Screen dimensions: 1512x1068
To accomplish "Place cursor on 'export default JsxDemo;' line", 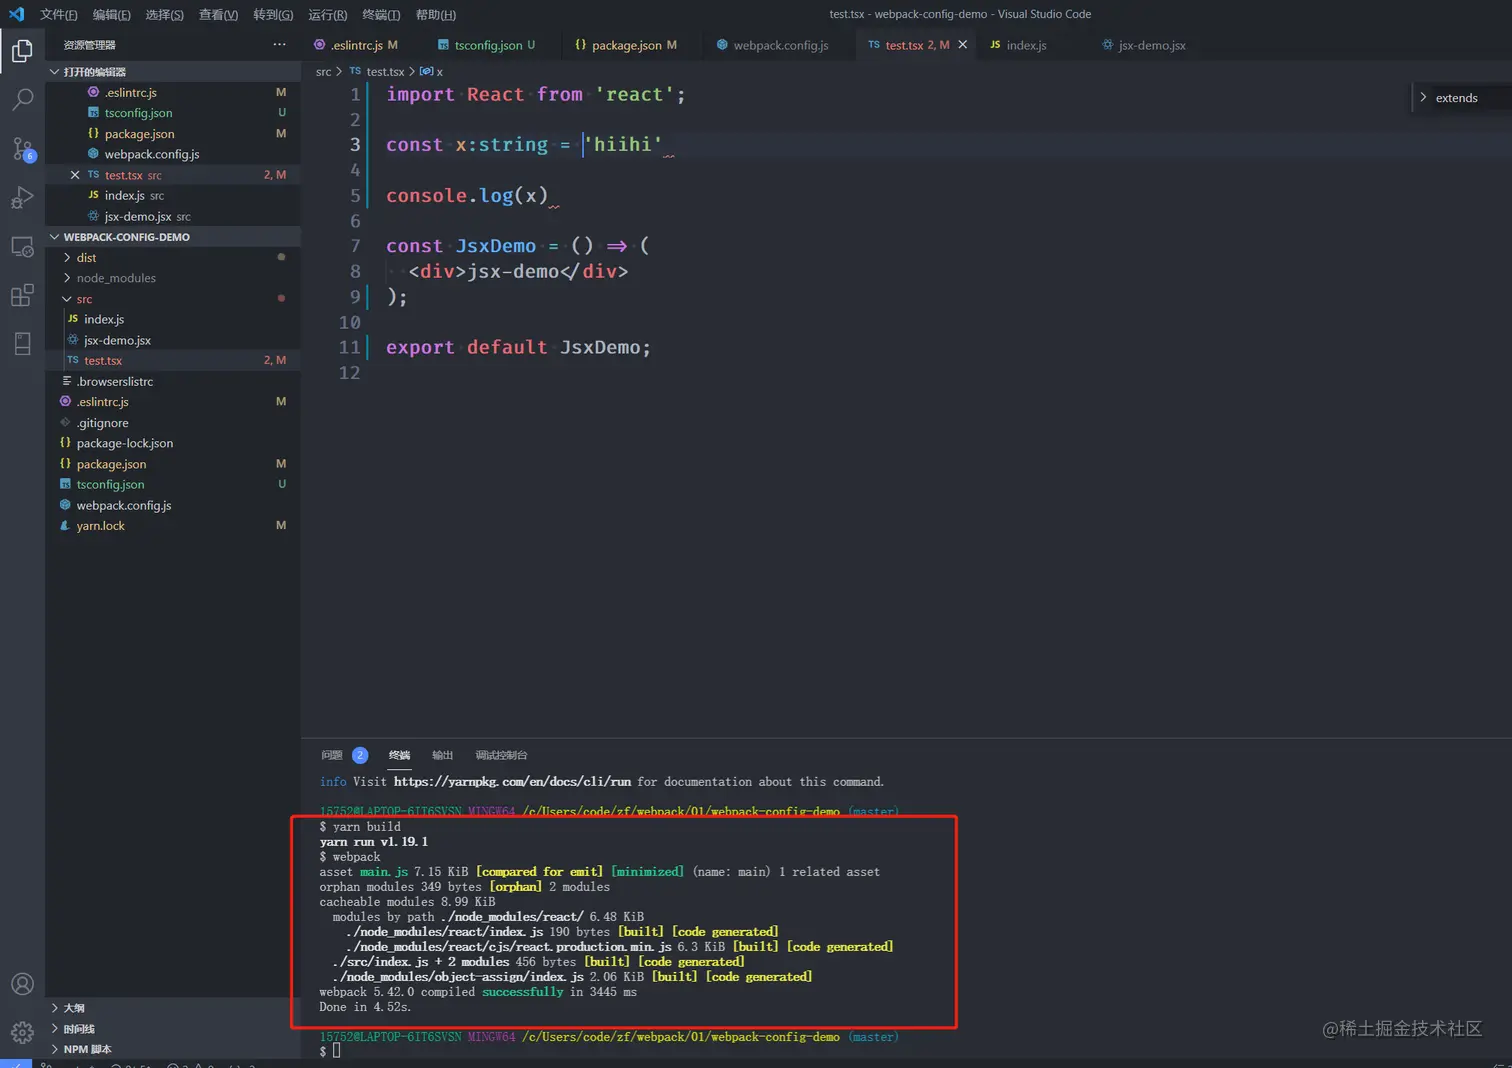I will [518, 347].
